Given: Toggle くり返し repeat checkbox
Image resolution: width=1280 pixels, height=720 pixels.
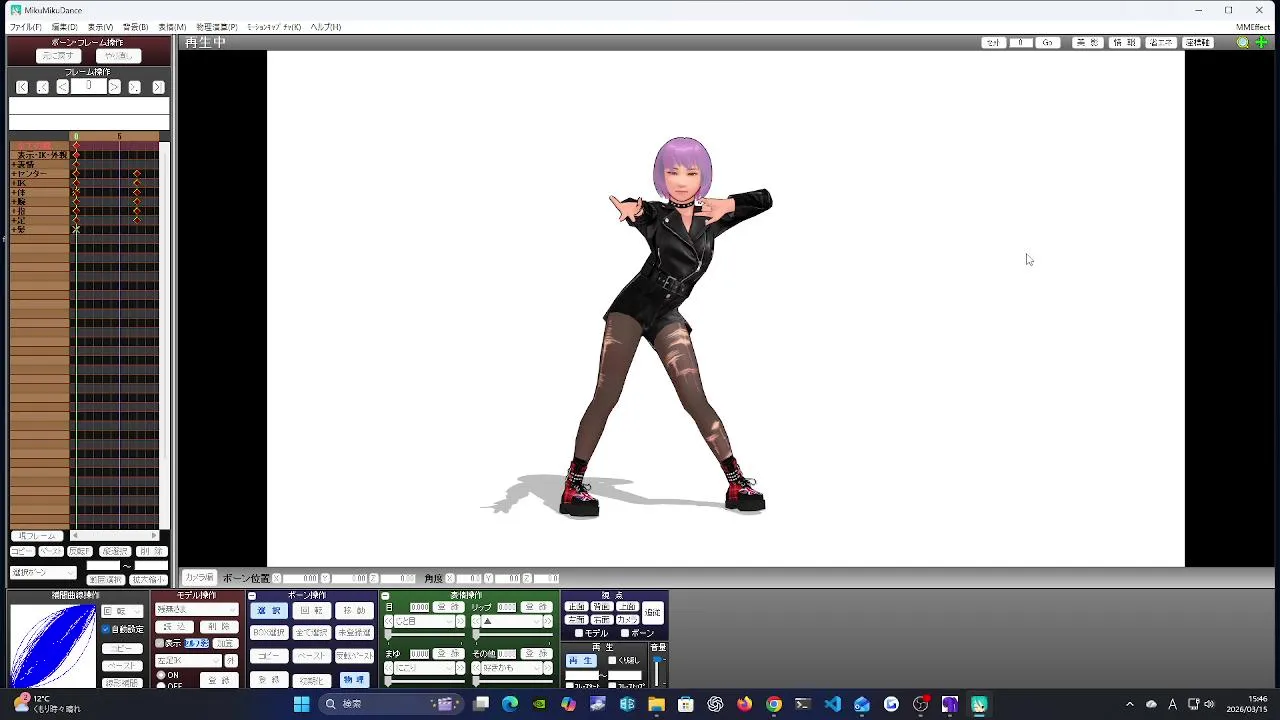Looking at the screenshot, I should click(x=612, y=660).
